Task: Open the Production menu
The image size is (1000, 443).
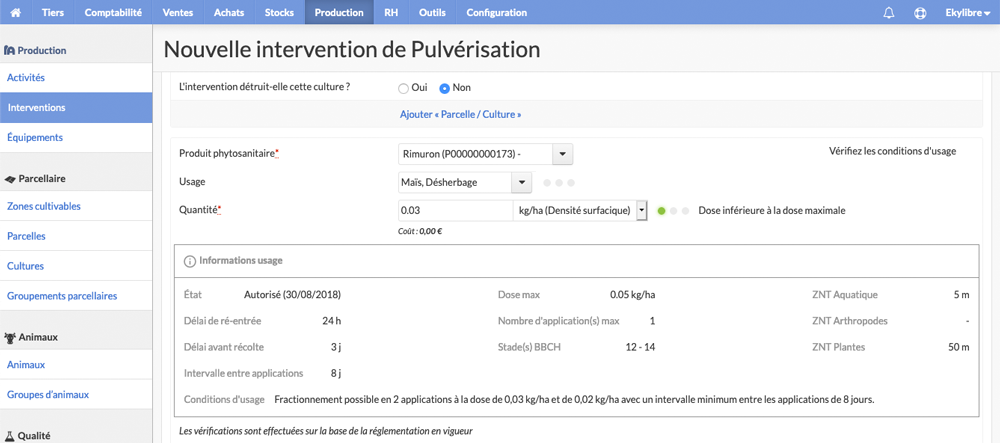Action: click(339, 13)
